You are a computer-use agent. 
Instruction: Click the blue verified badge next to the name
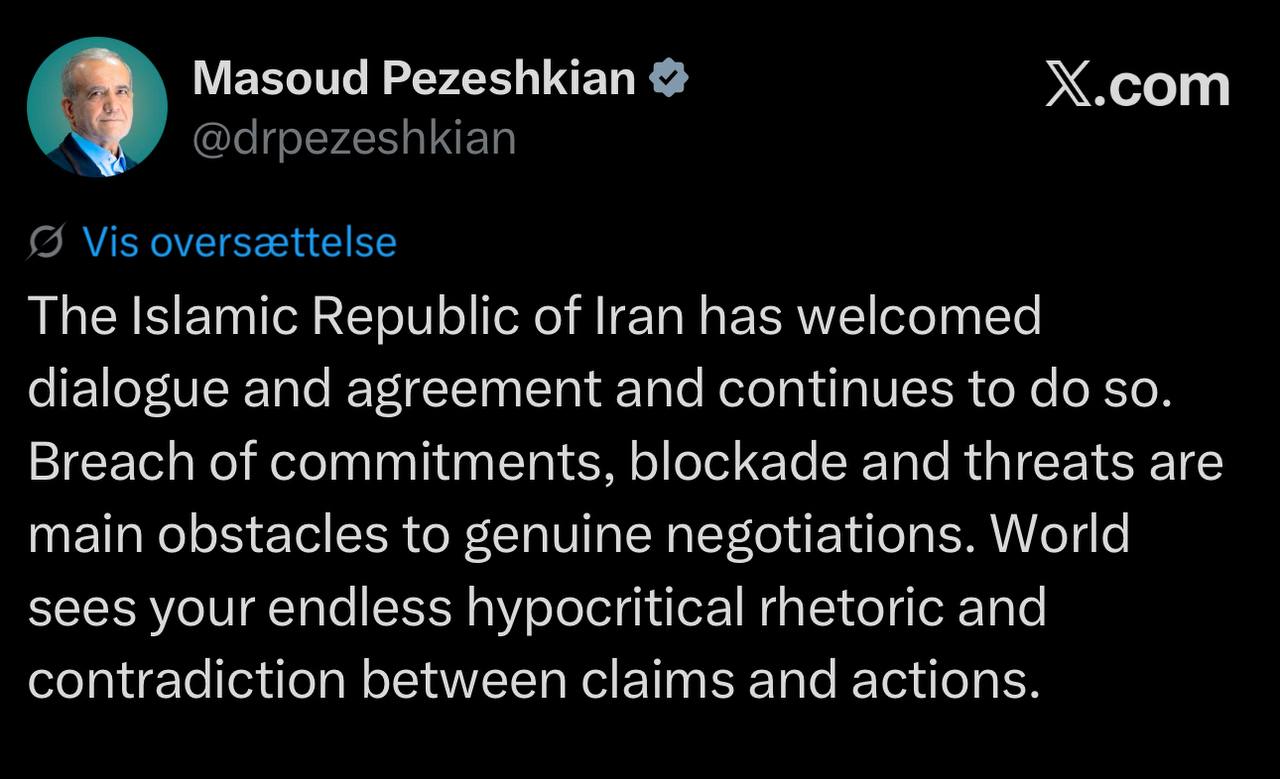point(669,78)
